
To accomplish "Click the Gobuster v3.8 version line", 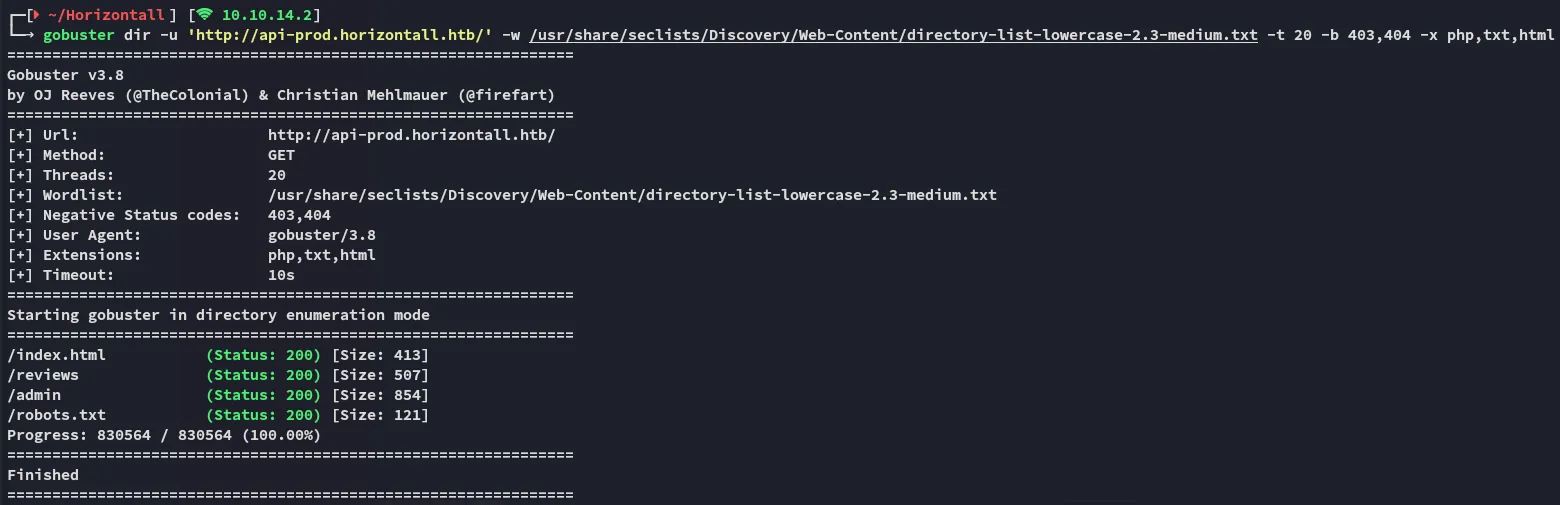I will click(65, 75).
